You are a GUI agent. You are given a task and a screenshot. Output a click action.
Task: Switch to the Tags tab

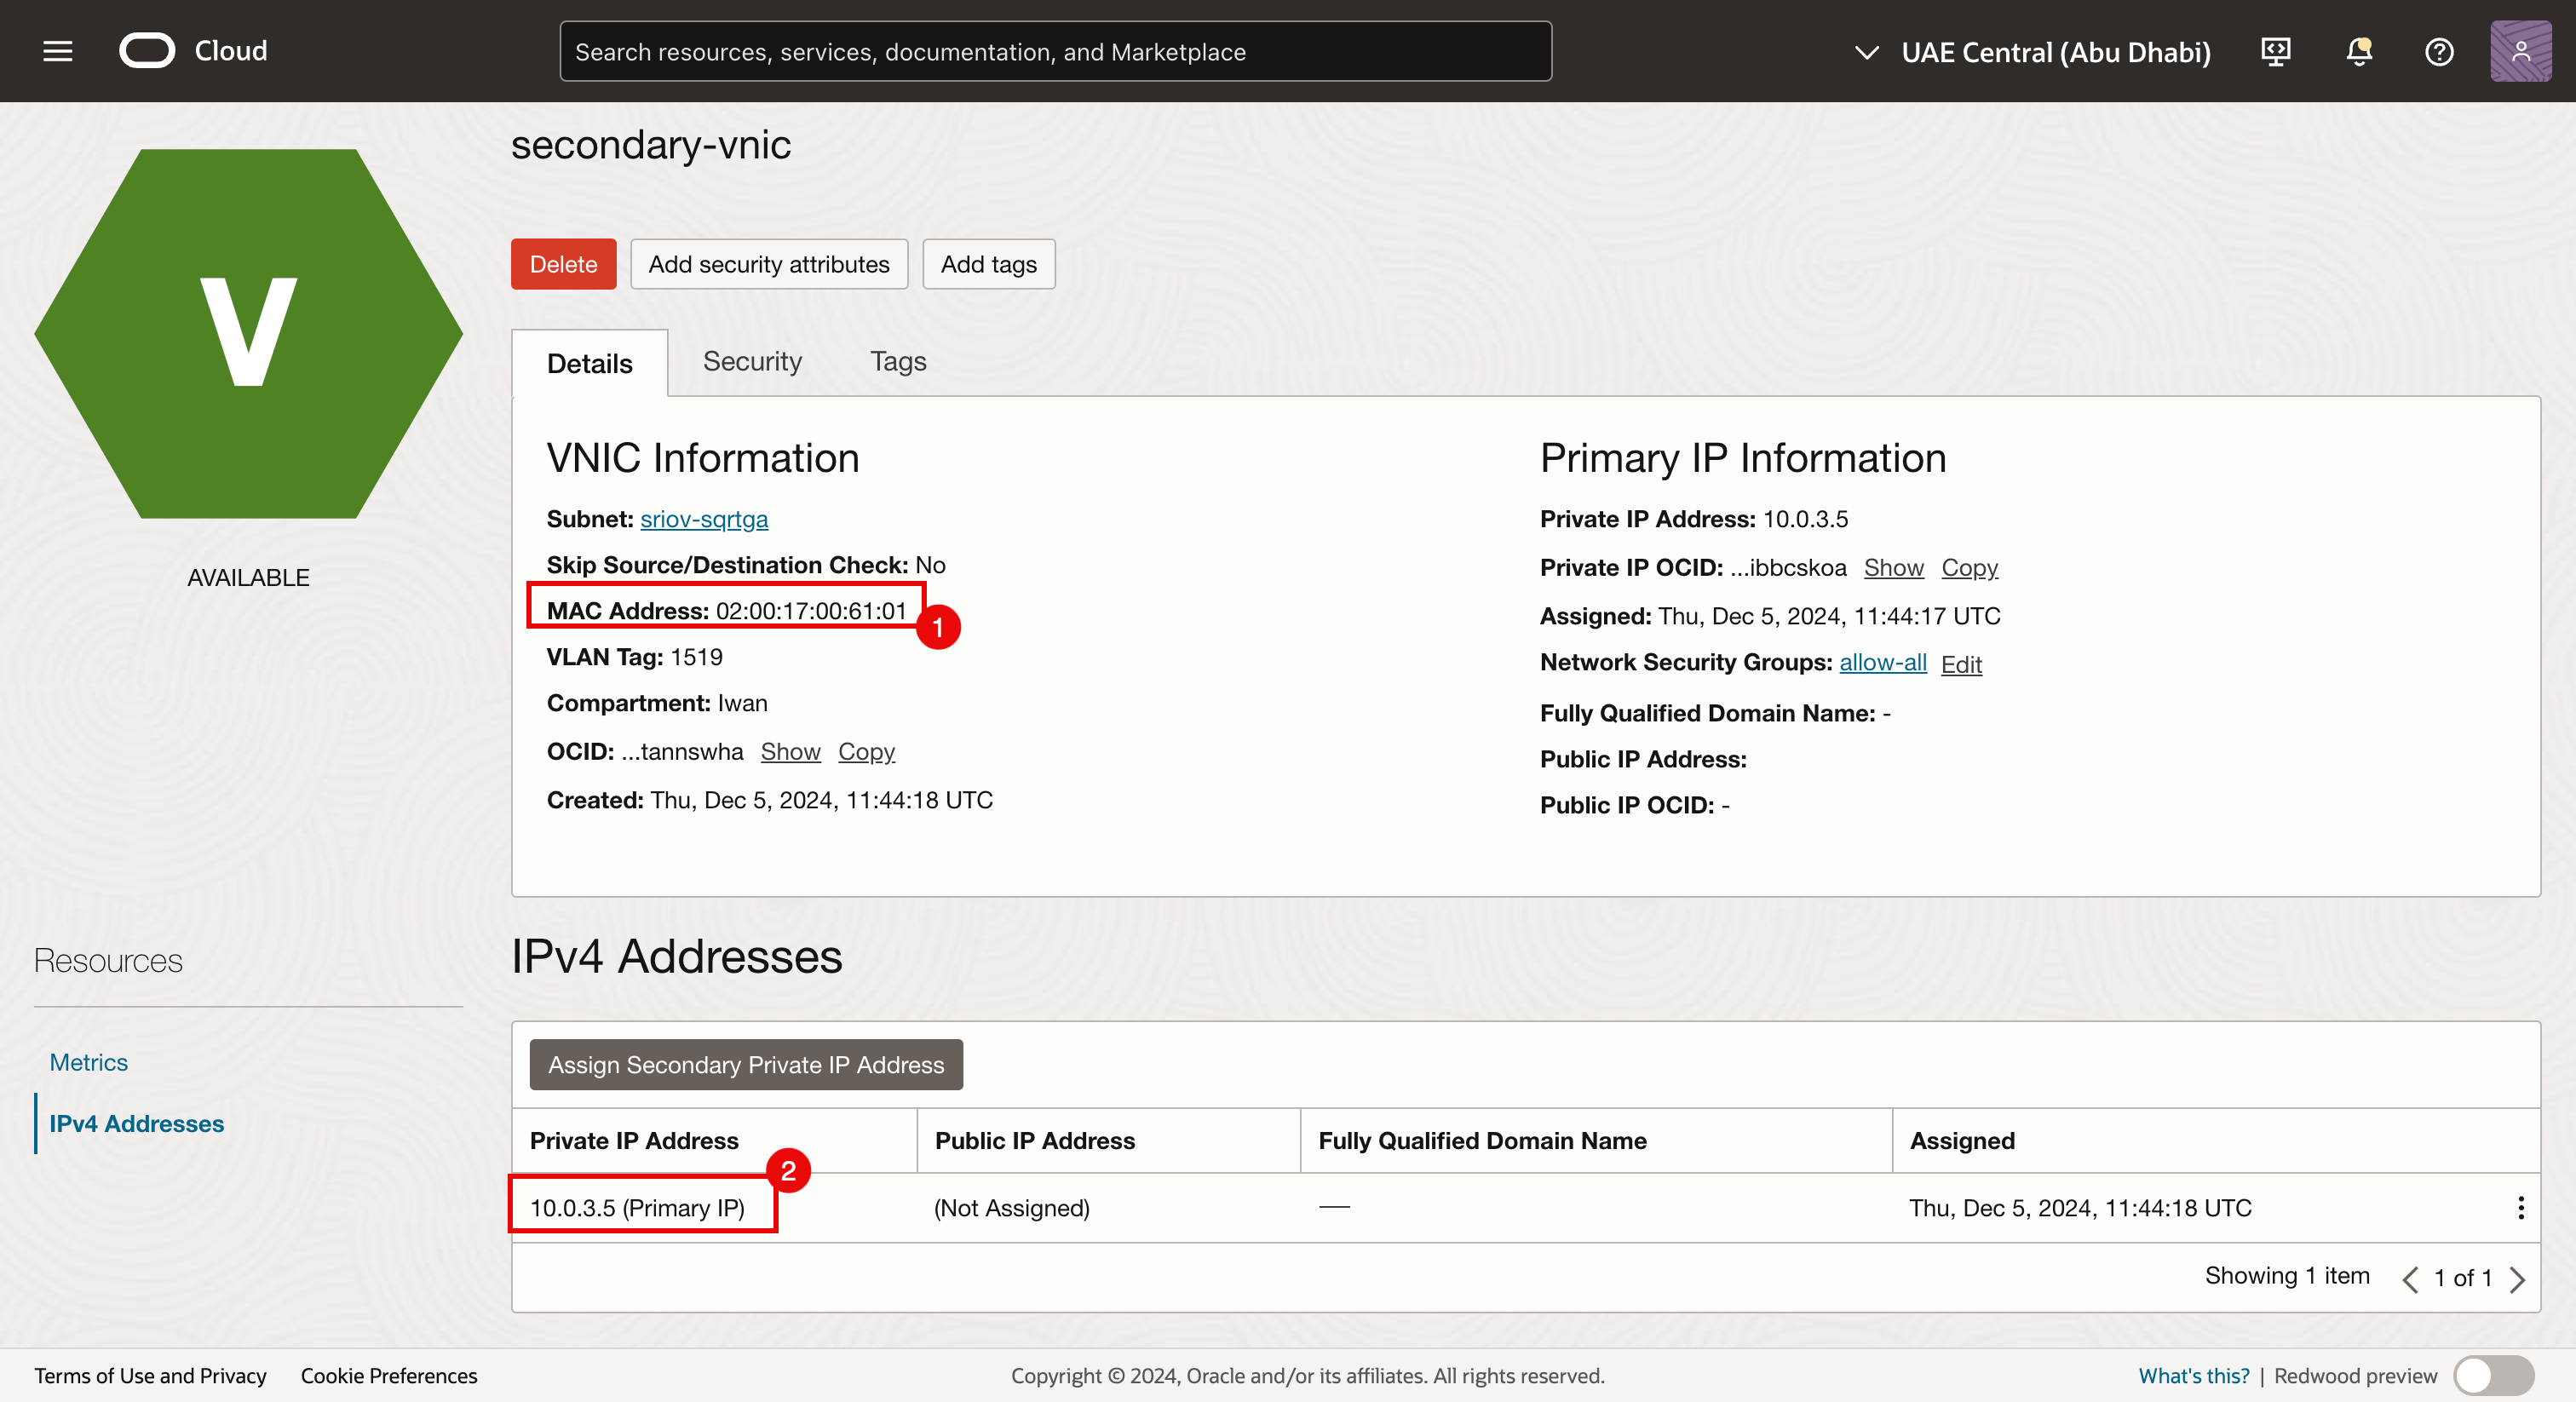click(897, 362)
